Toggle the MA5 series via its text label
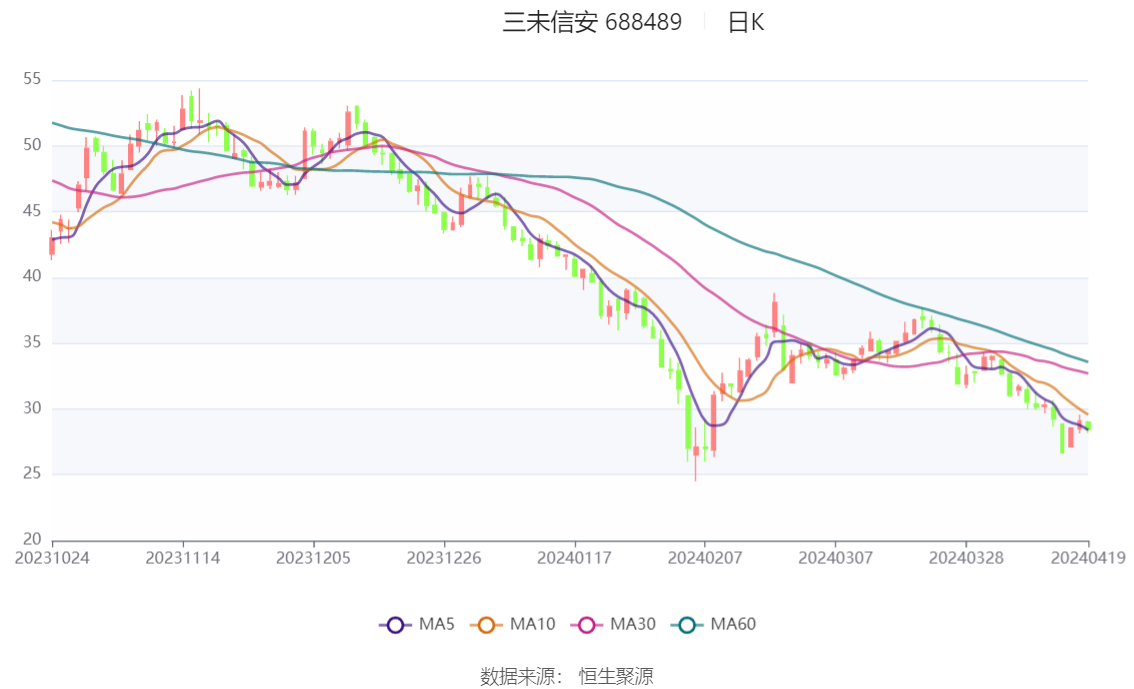This screenshot has height=689, width=1134. pyautogui.click(x=436, y=625)
